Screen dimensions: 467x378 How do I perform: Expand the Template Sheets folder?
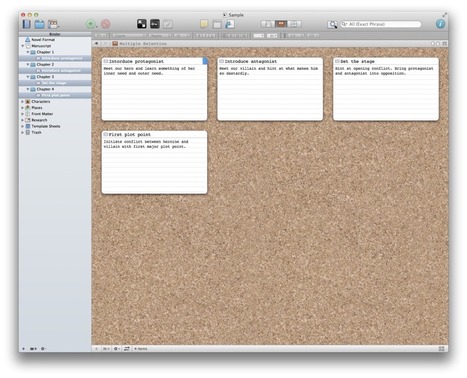(23, 126)
